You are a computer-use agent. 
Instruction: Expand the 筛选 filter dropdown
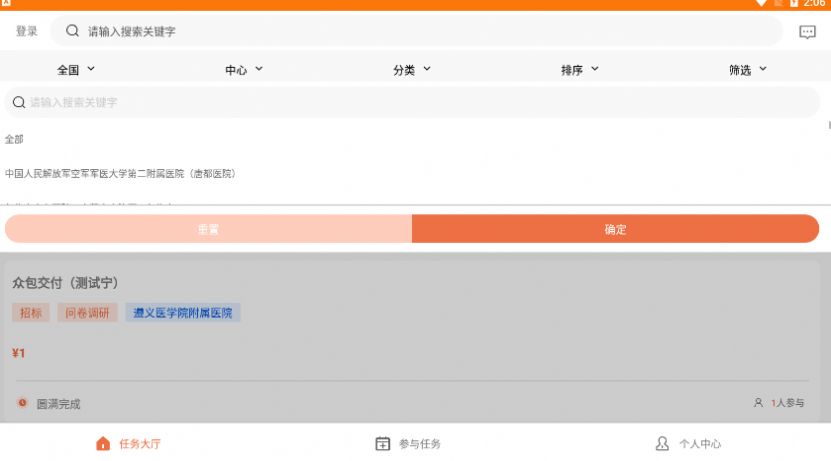(x=748, y=69)
